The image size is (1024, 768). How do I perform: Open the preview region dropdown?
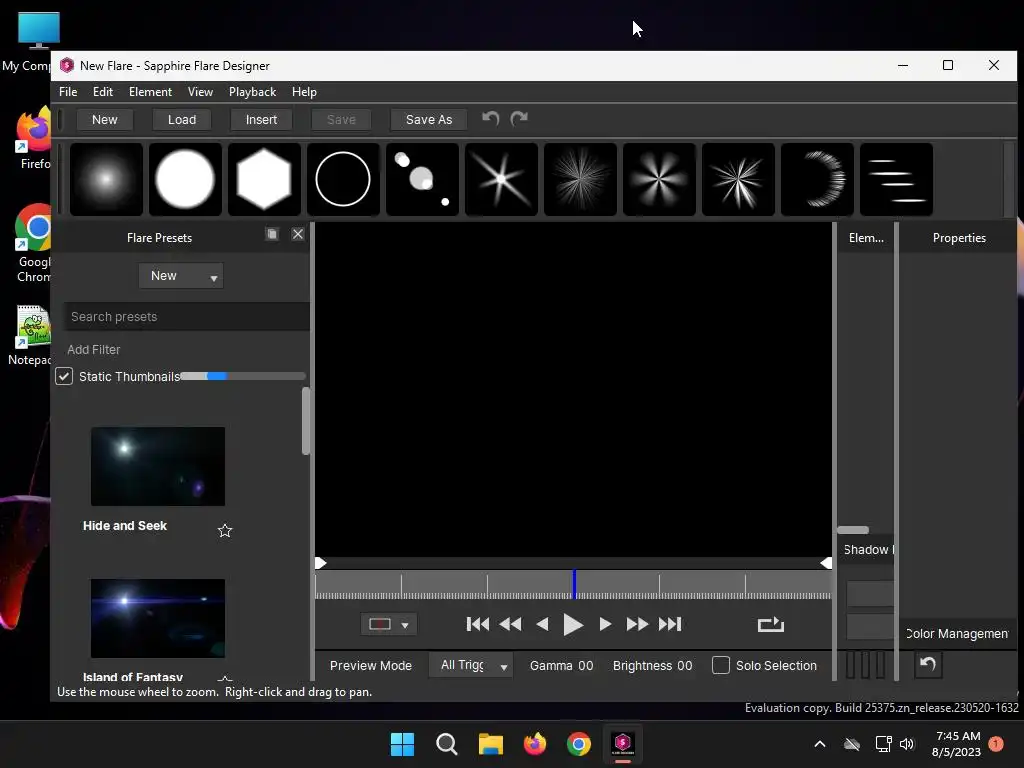tap(389, 624)
